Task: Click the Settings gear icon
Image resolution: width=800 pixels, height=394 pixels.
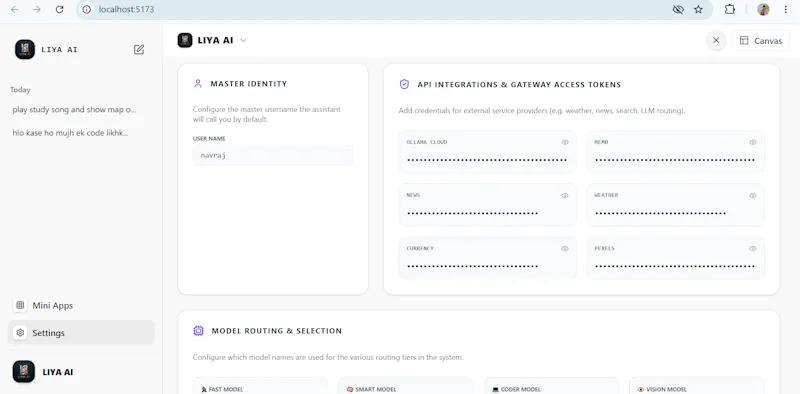Action: pos(20,333)
